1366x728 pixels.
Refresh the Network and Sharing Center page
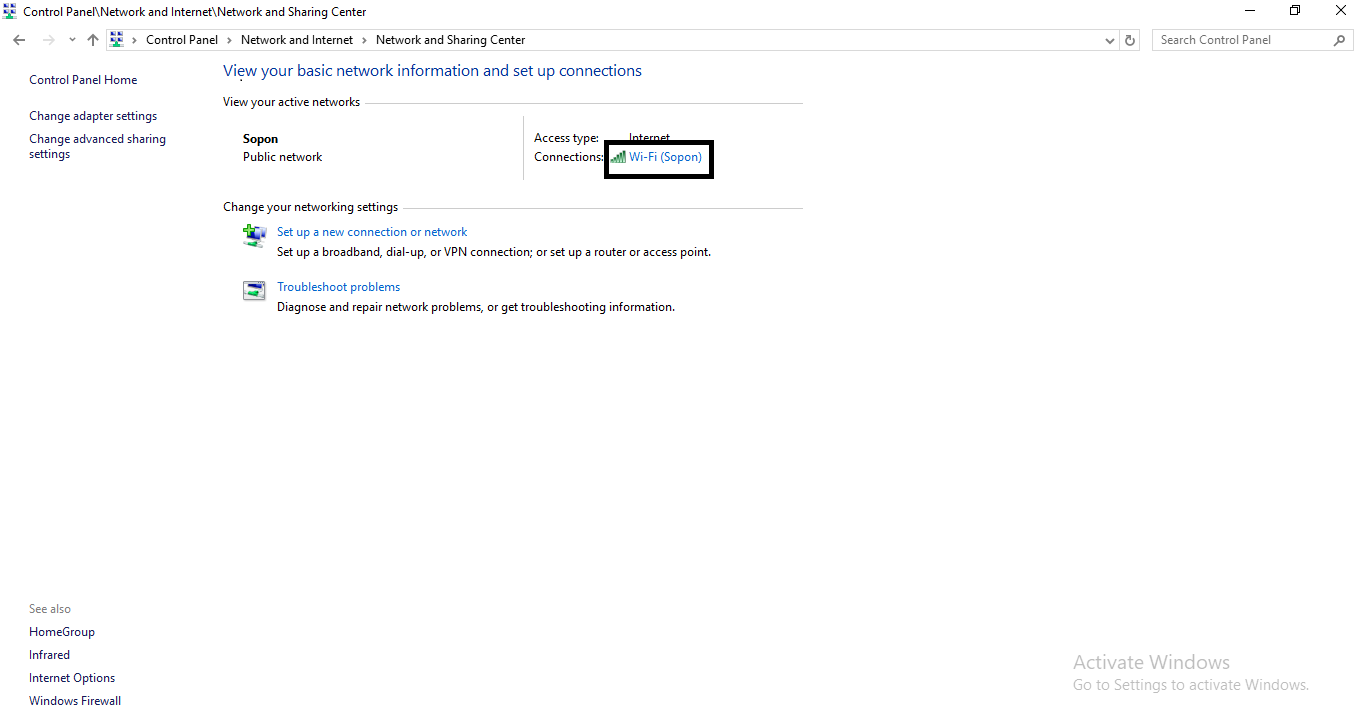click(x=1130, y=40)
